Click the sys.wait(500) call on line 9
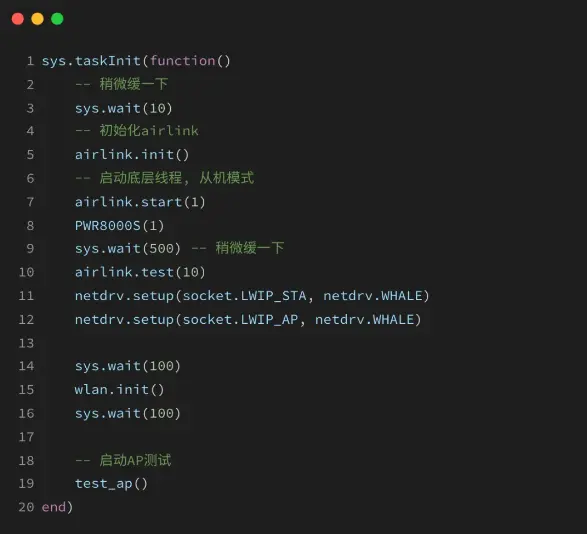The image size is (587, 534). coord(128,249)
